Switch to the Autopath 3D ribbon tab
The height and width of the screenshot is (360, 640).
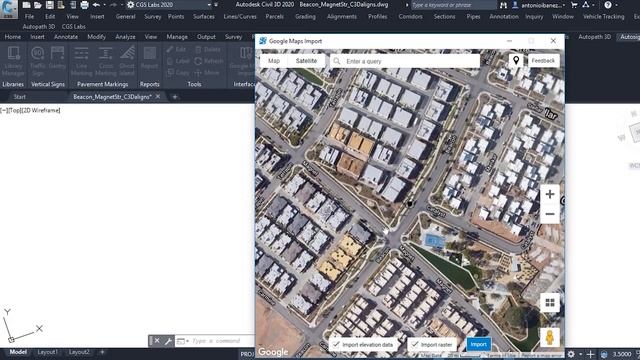pos(594,37)
